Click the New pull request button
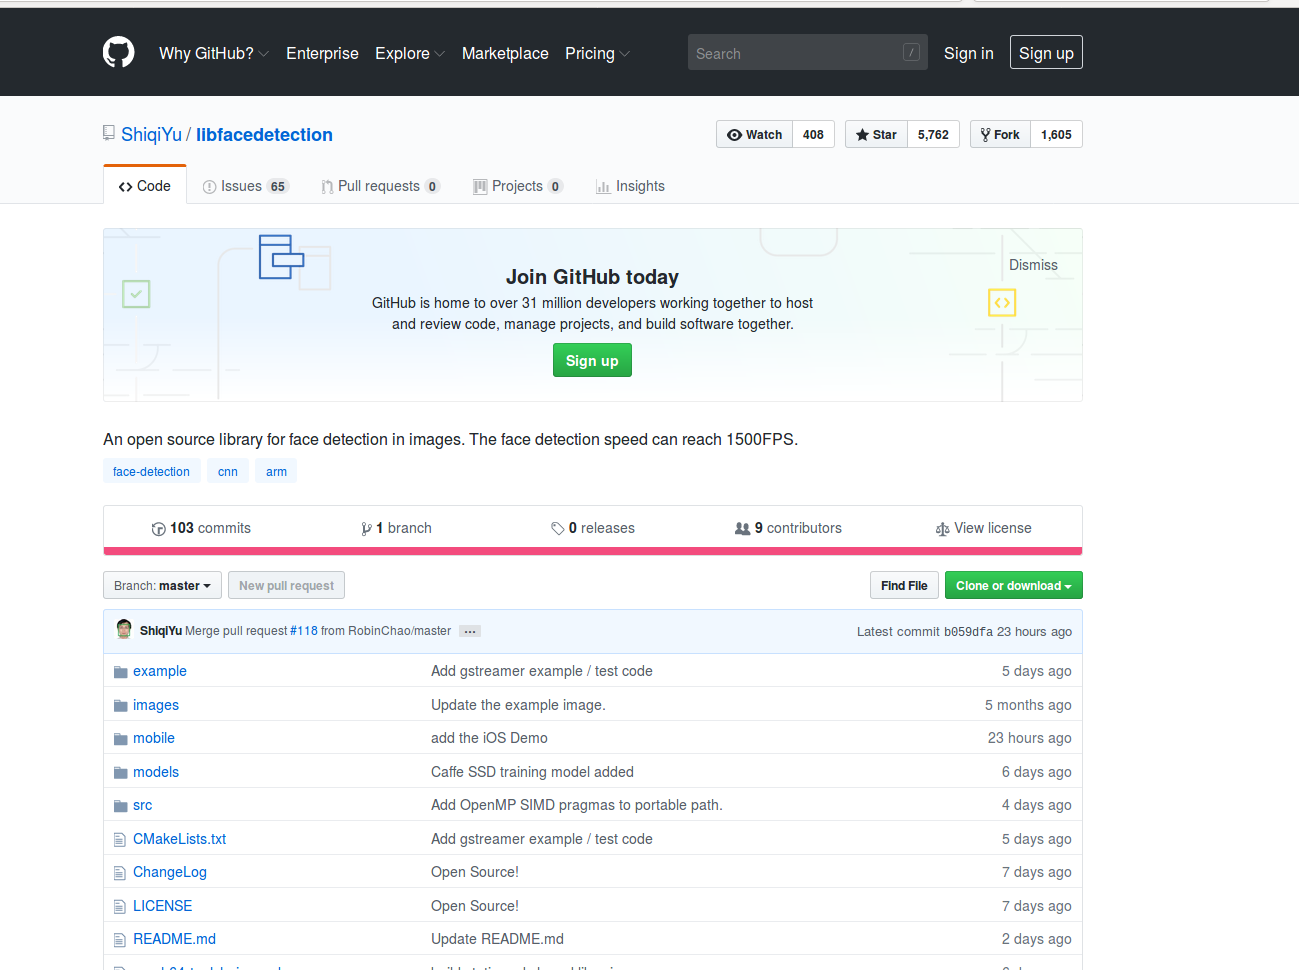Viewport: 1299px width, 970px height. (x=286, y=585)
